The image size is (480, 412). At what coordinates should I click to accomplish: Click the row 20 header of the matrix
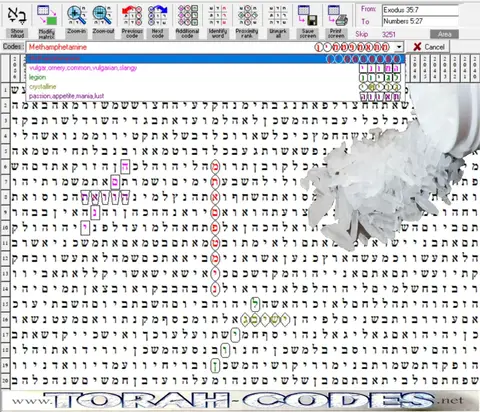[x=5, y=380]
